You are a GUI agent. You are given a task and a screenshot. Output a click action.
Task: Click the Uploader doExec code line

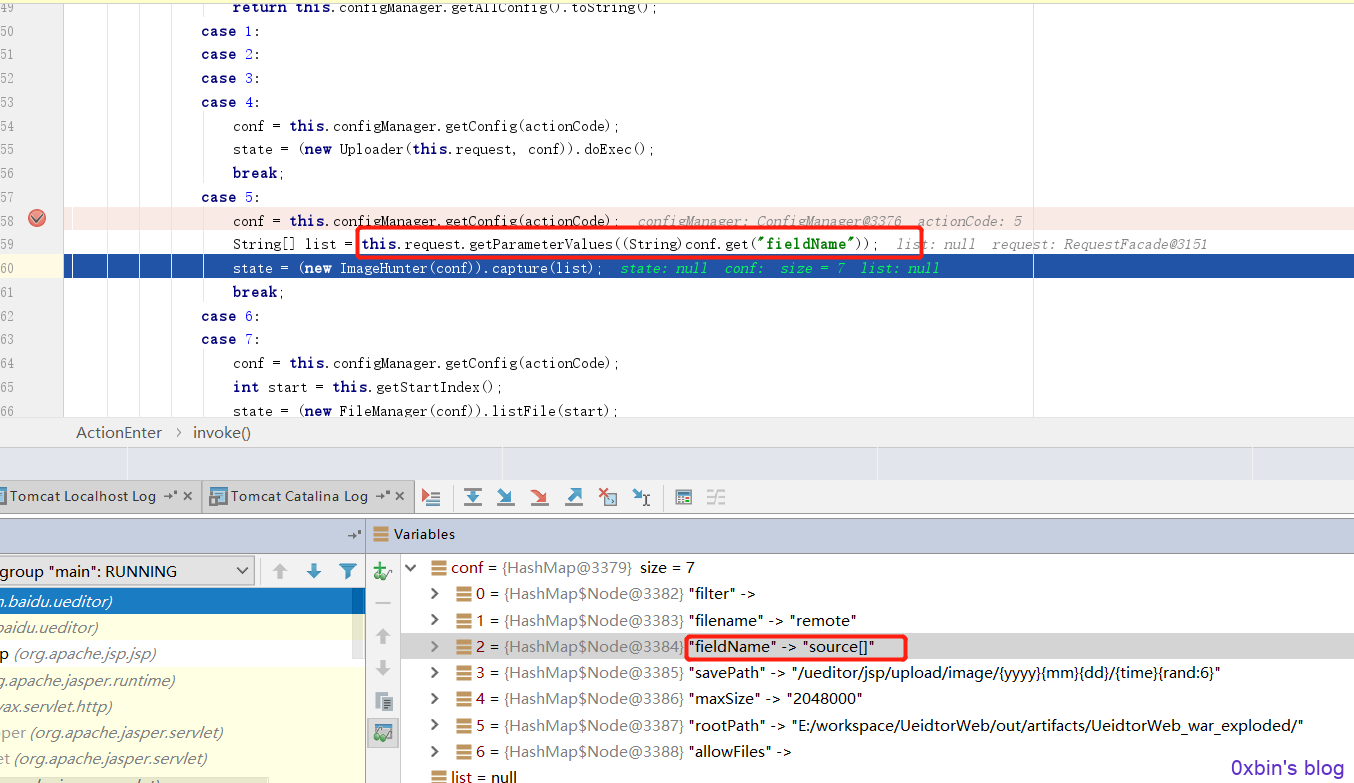[443, 149]
